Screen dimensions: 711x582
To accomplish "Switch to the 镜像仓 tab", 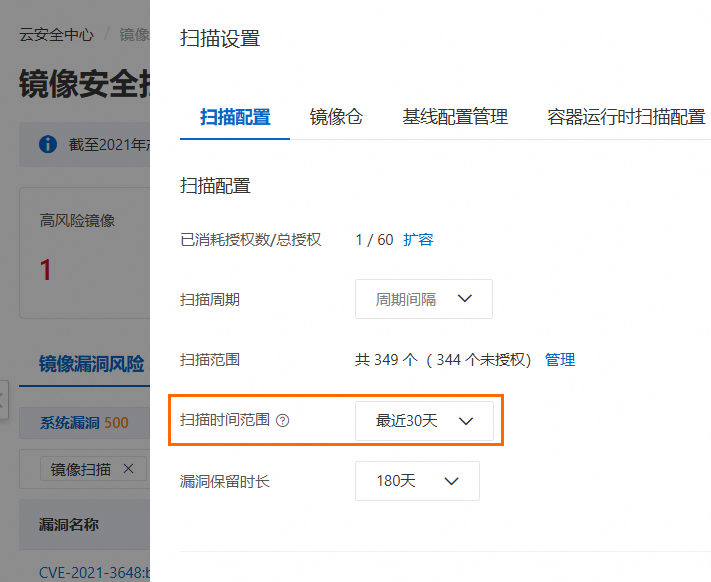I will 336,117.
